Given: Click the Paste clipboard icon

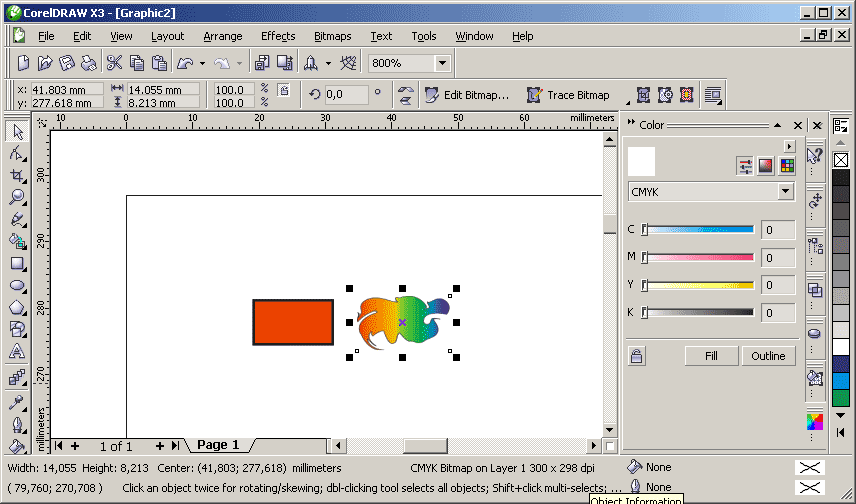Looking at the screenshot, I should (x=159, y=63).
